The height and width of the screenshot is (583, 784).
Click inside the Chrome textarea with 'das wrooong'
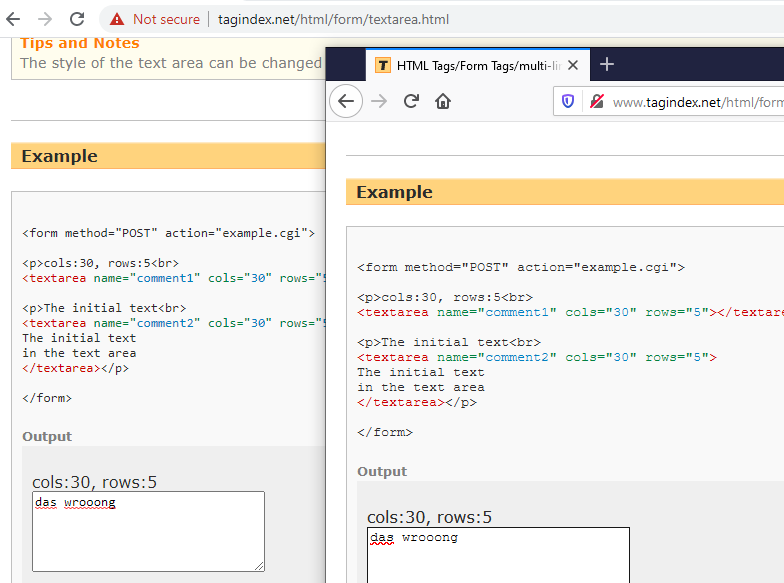point(148,531)
